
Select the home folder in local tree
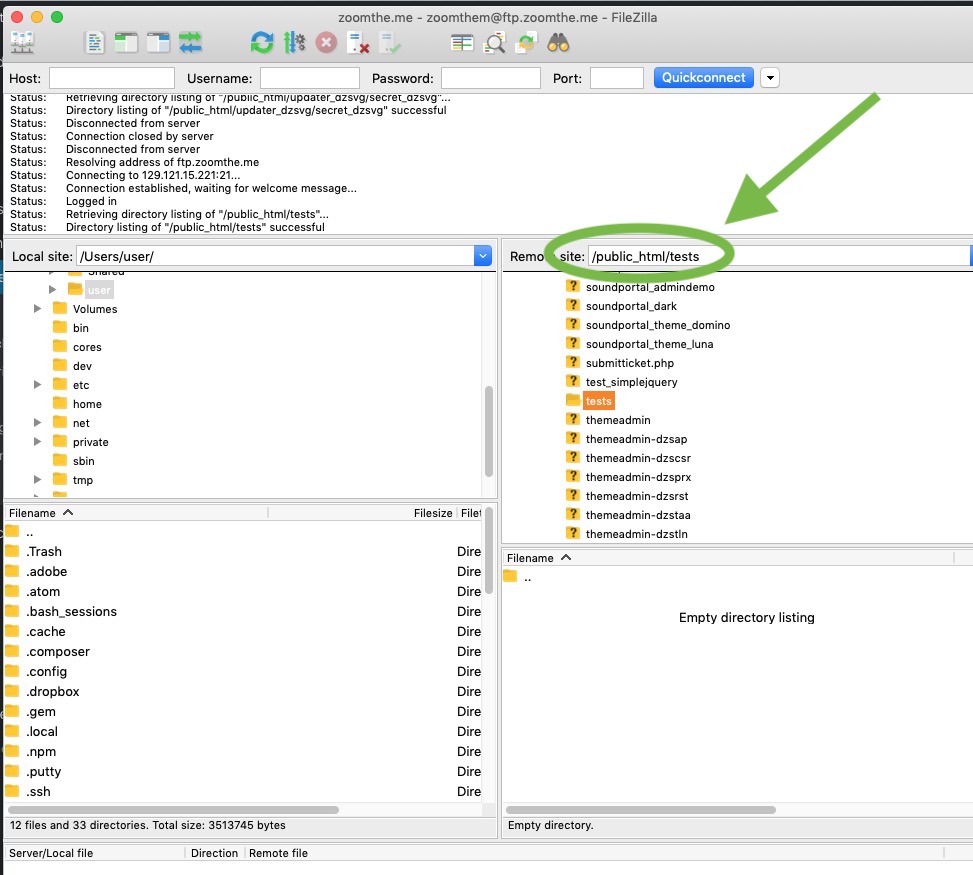87,404
